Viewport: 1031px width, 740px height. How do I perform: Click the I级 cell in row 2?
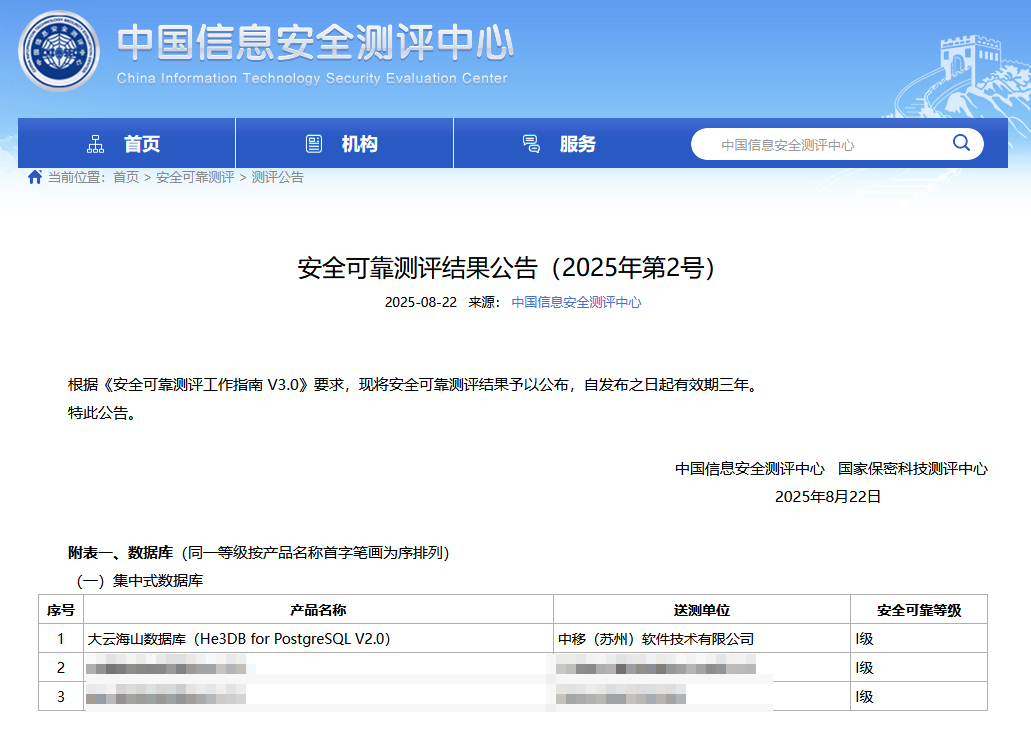[919, 668]
